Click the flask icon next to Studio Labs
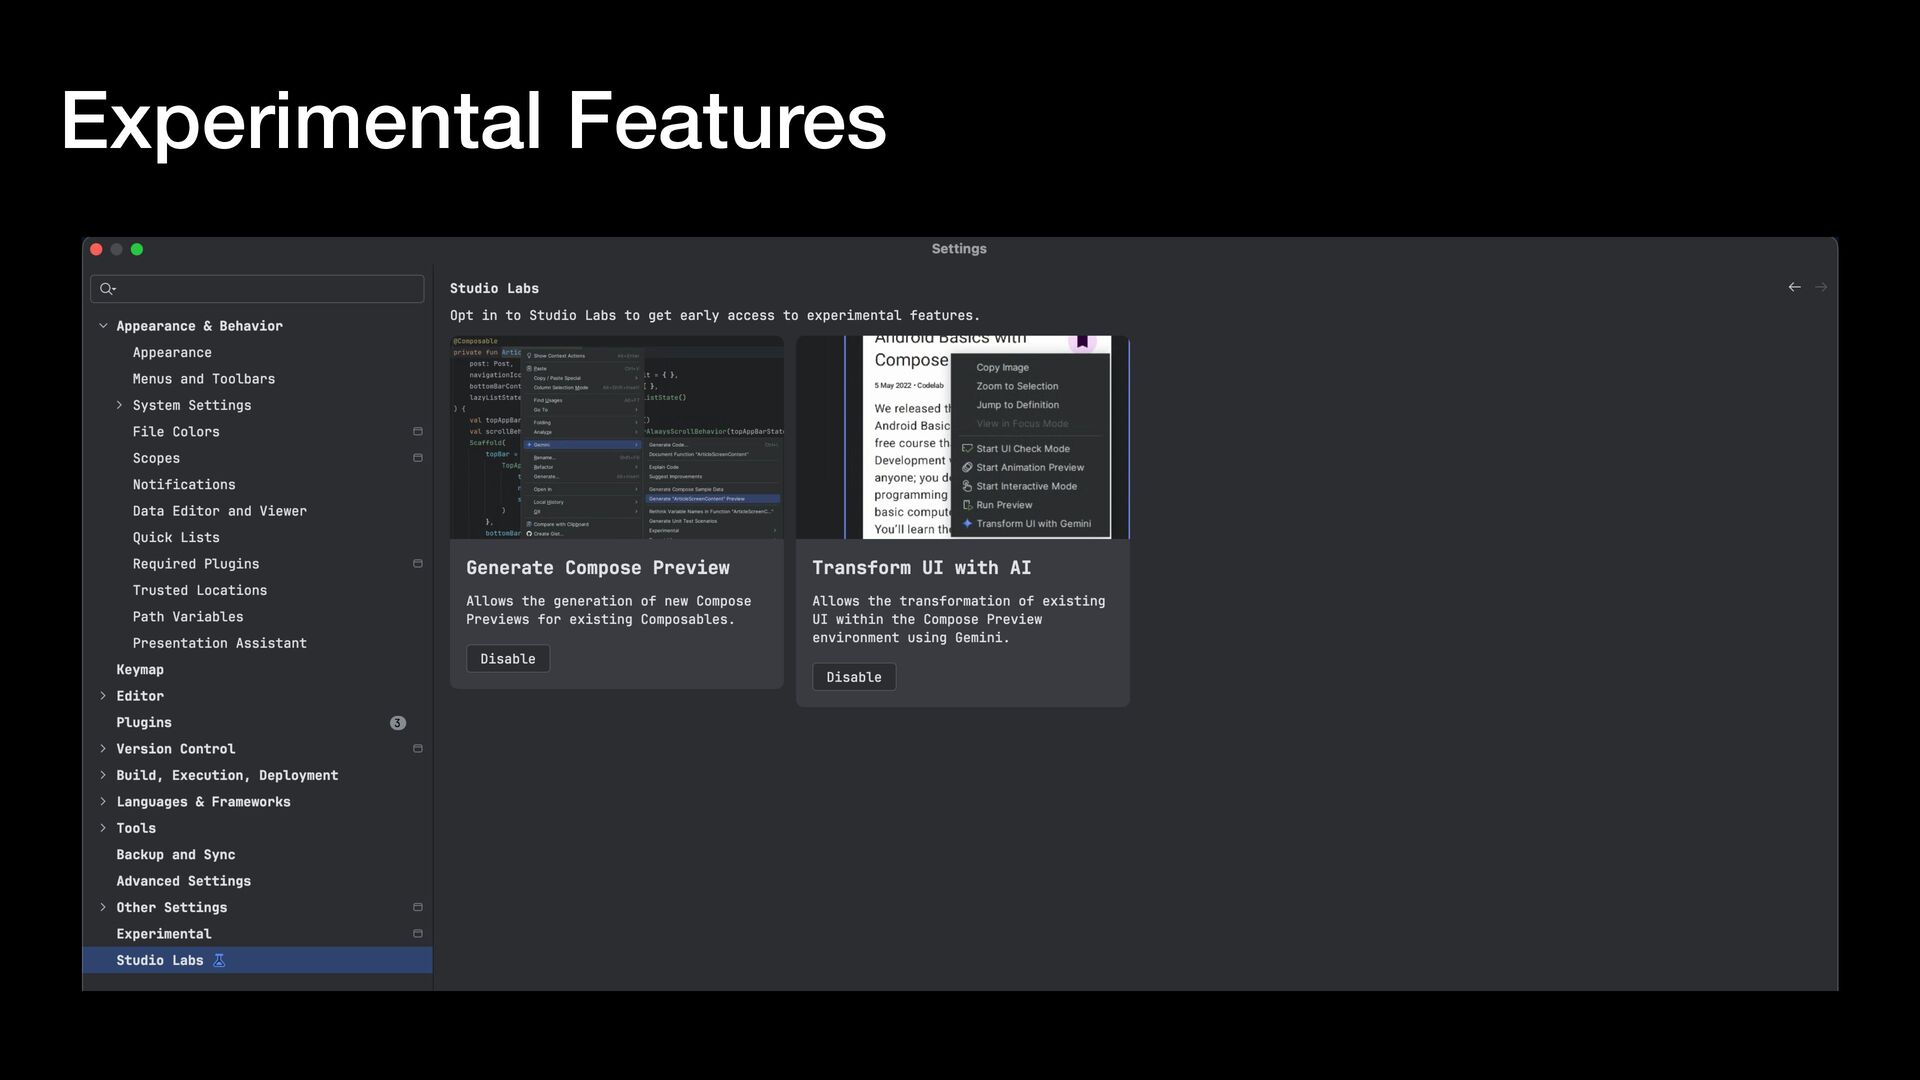The width and height of the screenshot is (1920, 1080). [219, 960]
